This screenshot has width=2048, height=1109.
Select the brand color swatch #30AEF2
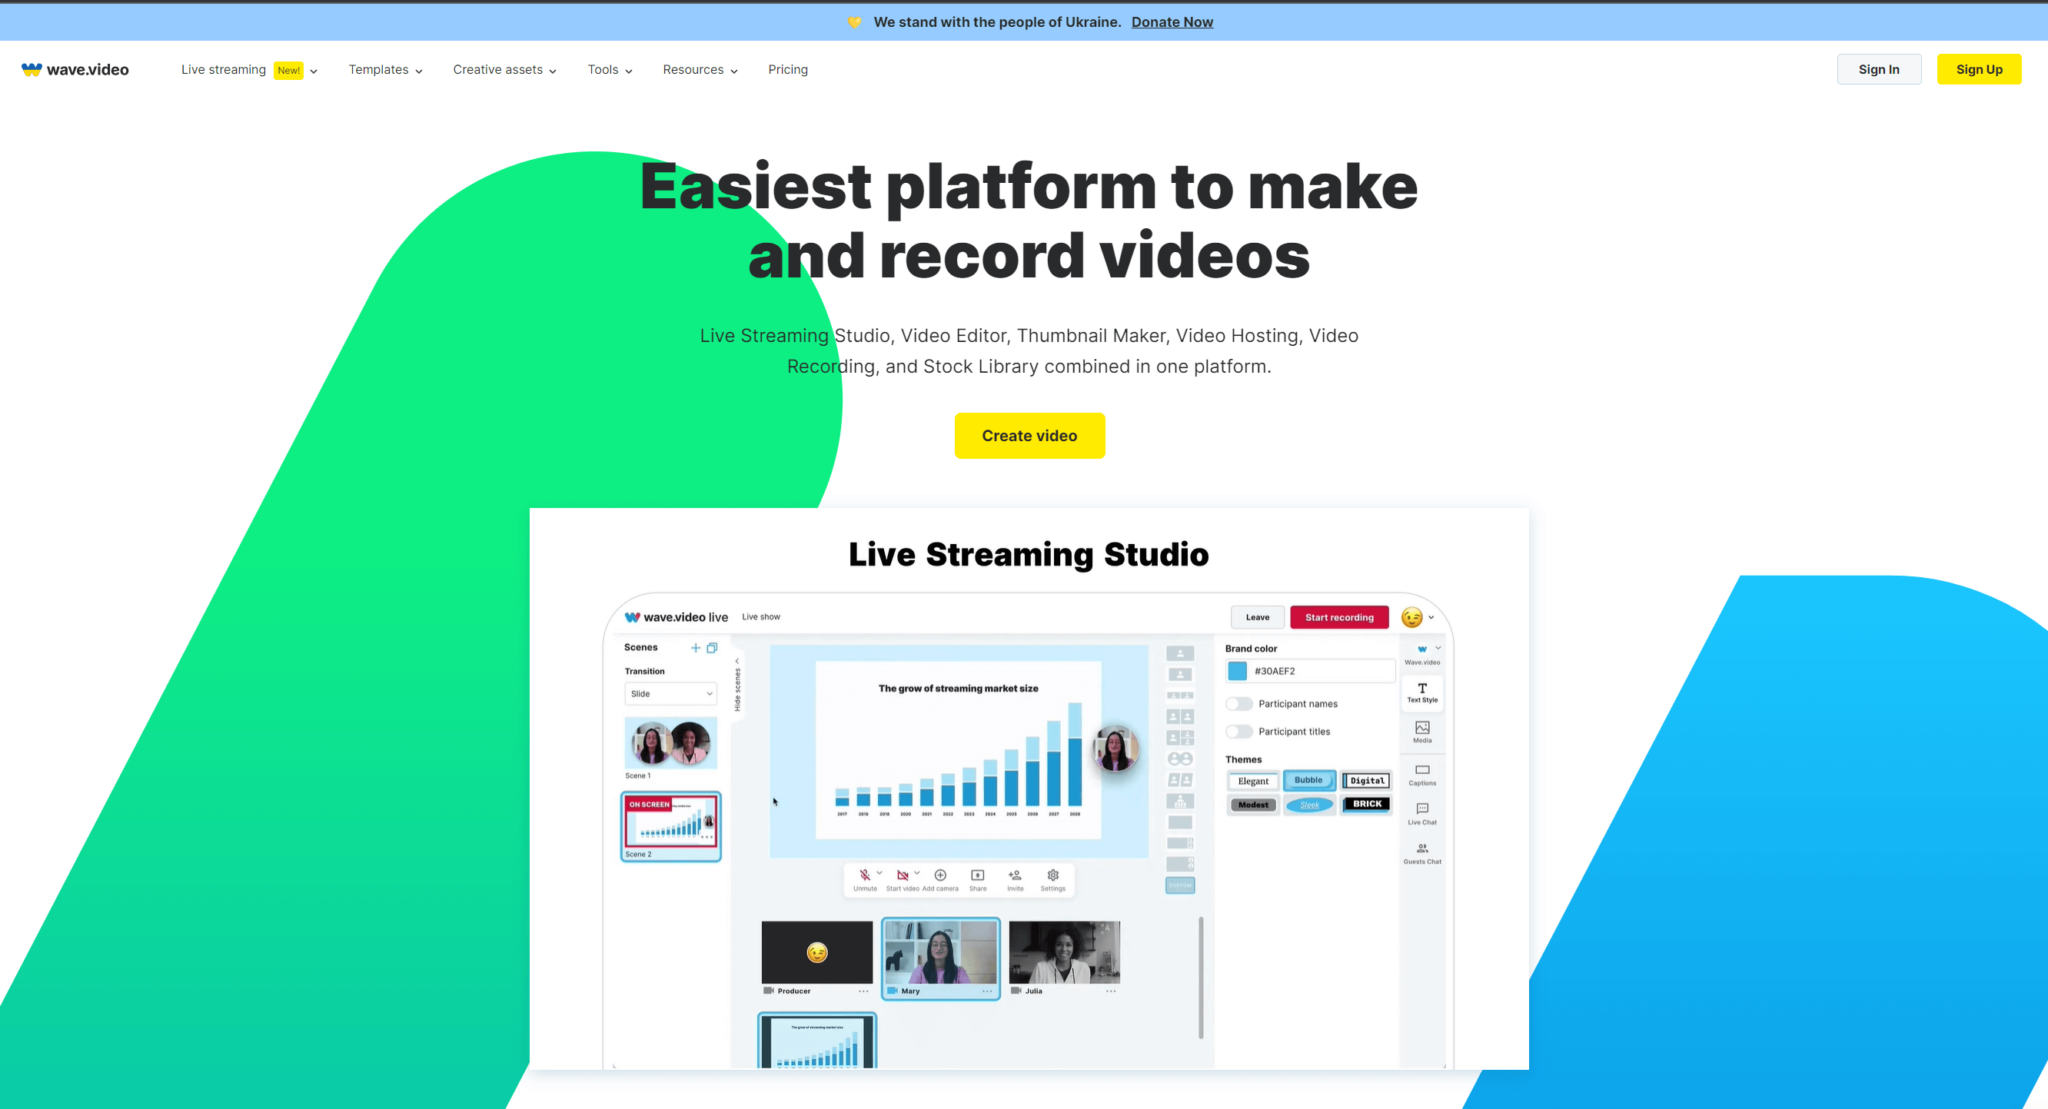pyautogui.click(x=1237, y=669)
